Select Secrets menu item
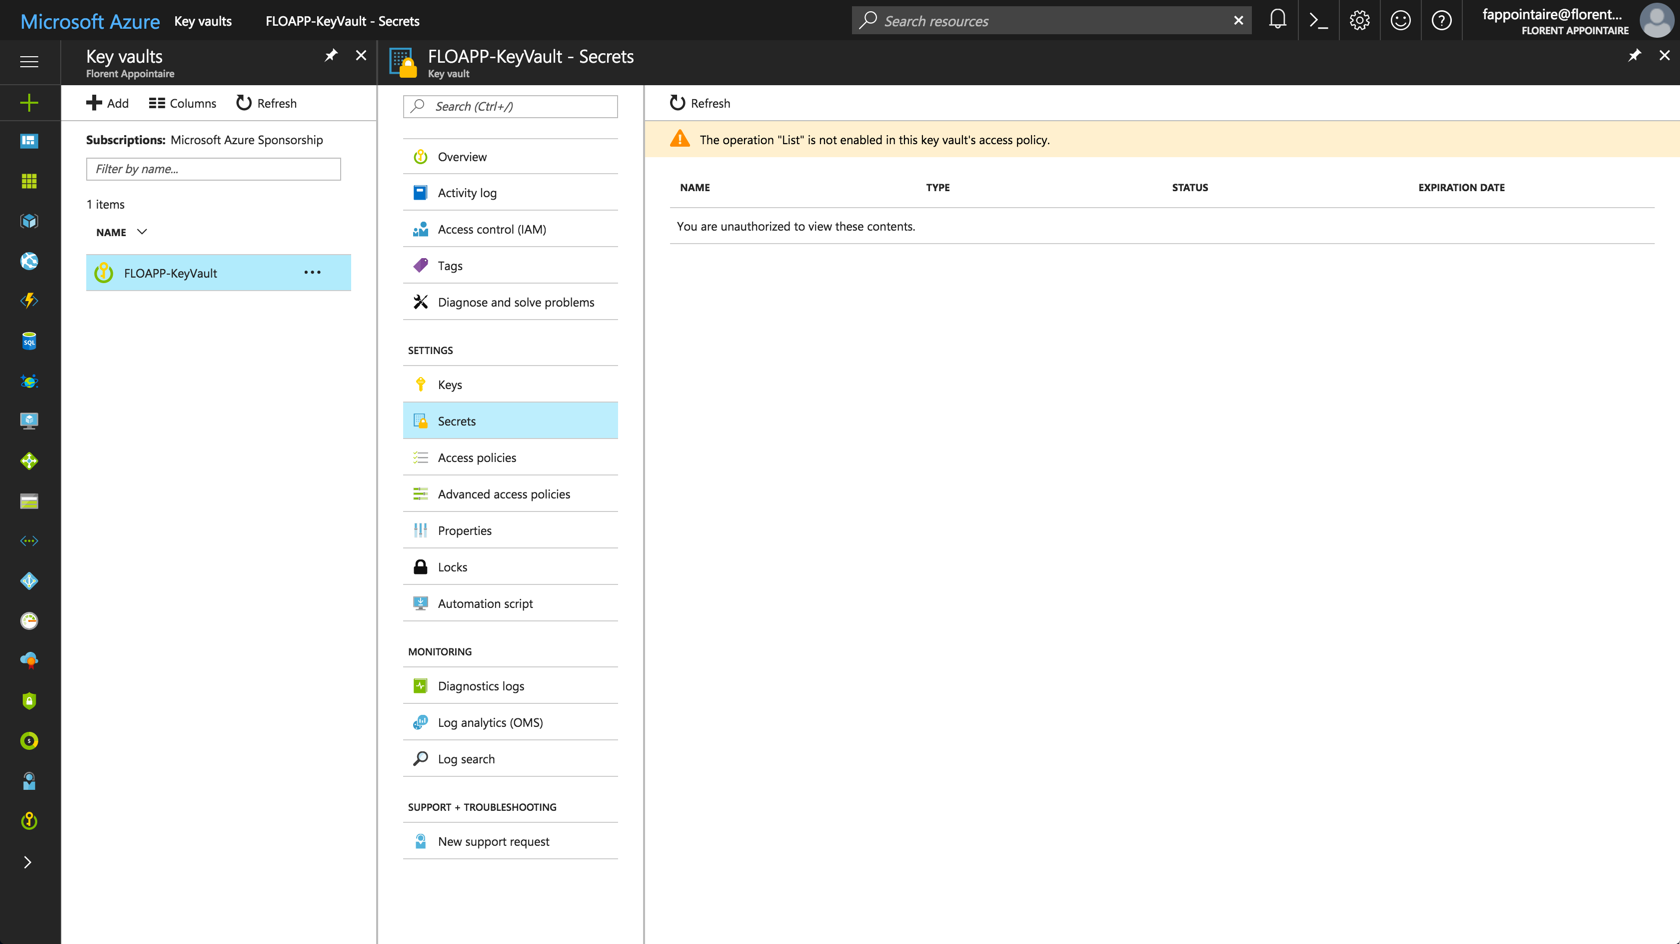Image resolution: width=1680 pixels, height=944 pixels. pyautogui.click(x=510, y=421)
